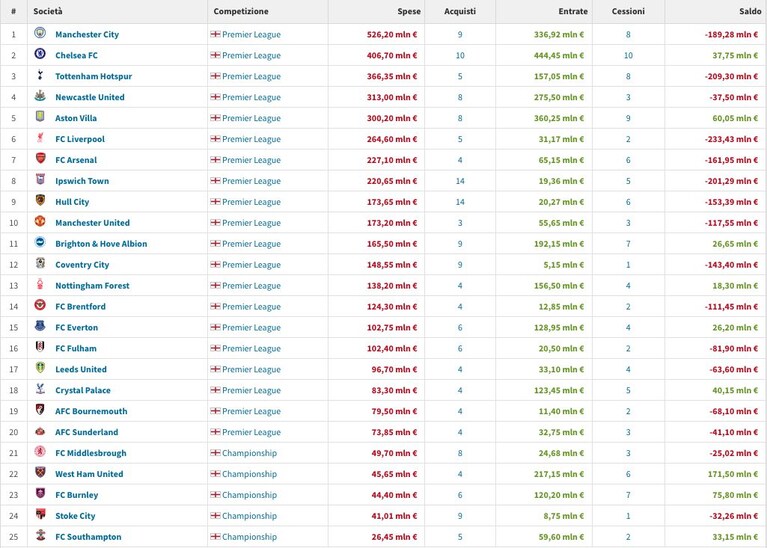This screenshot has height=548, width=767.
Task: Open the West Ham United club link
Action: (89, 474)
